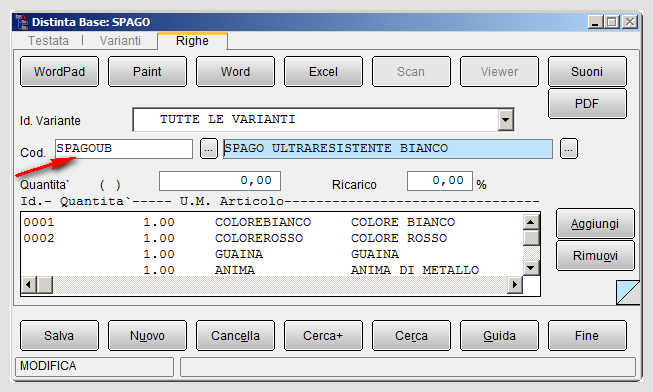Viewport: 653px width, 392px height.
Task: Close the Distinta Base window
Action: click(x=630, y=22)
